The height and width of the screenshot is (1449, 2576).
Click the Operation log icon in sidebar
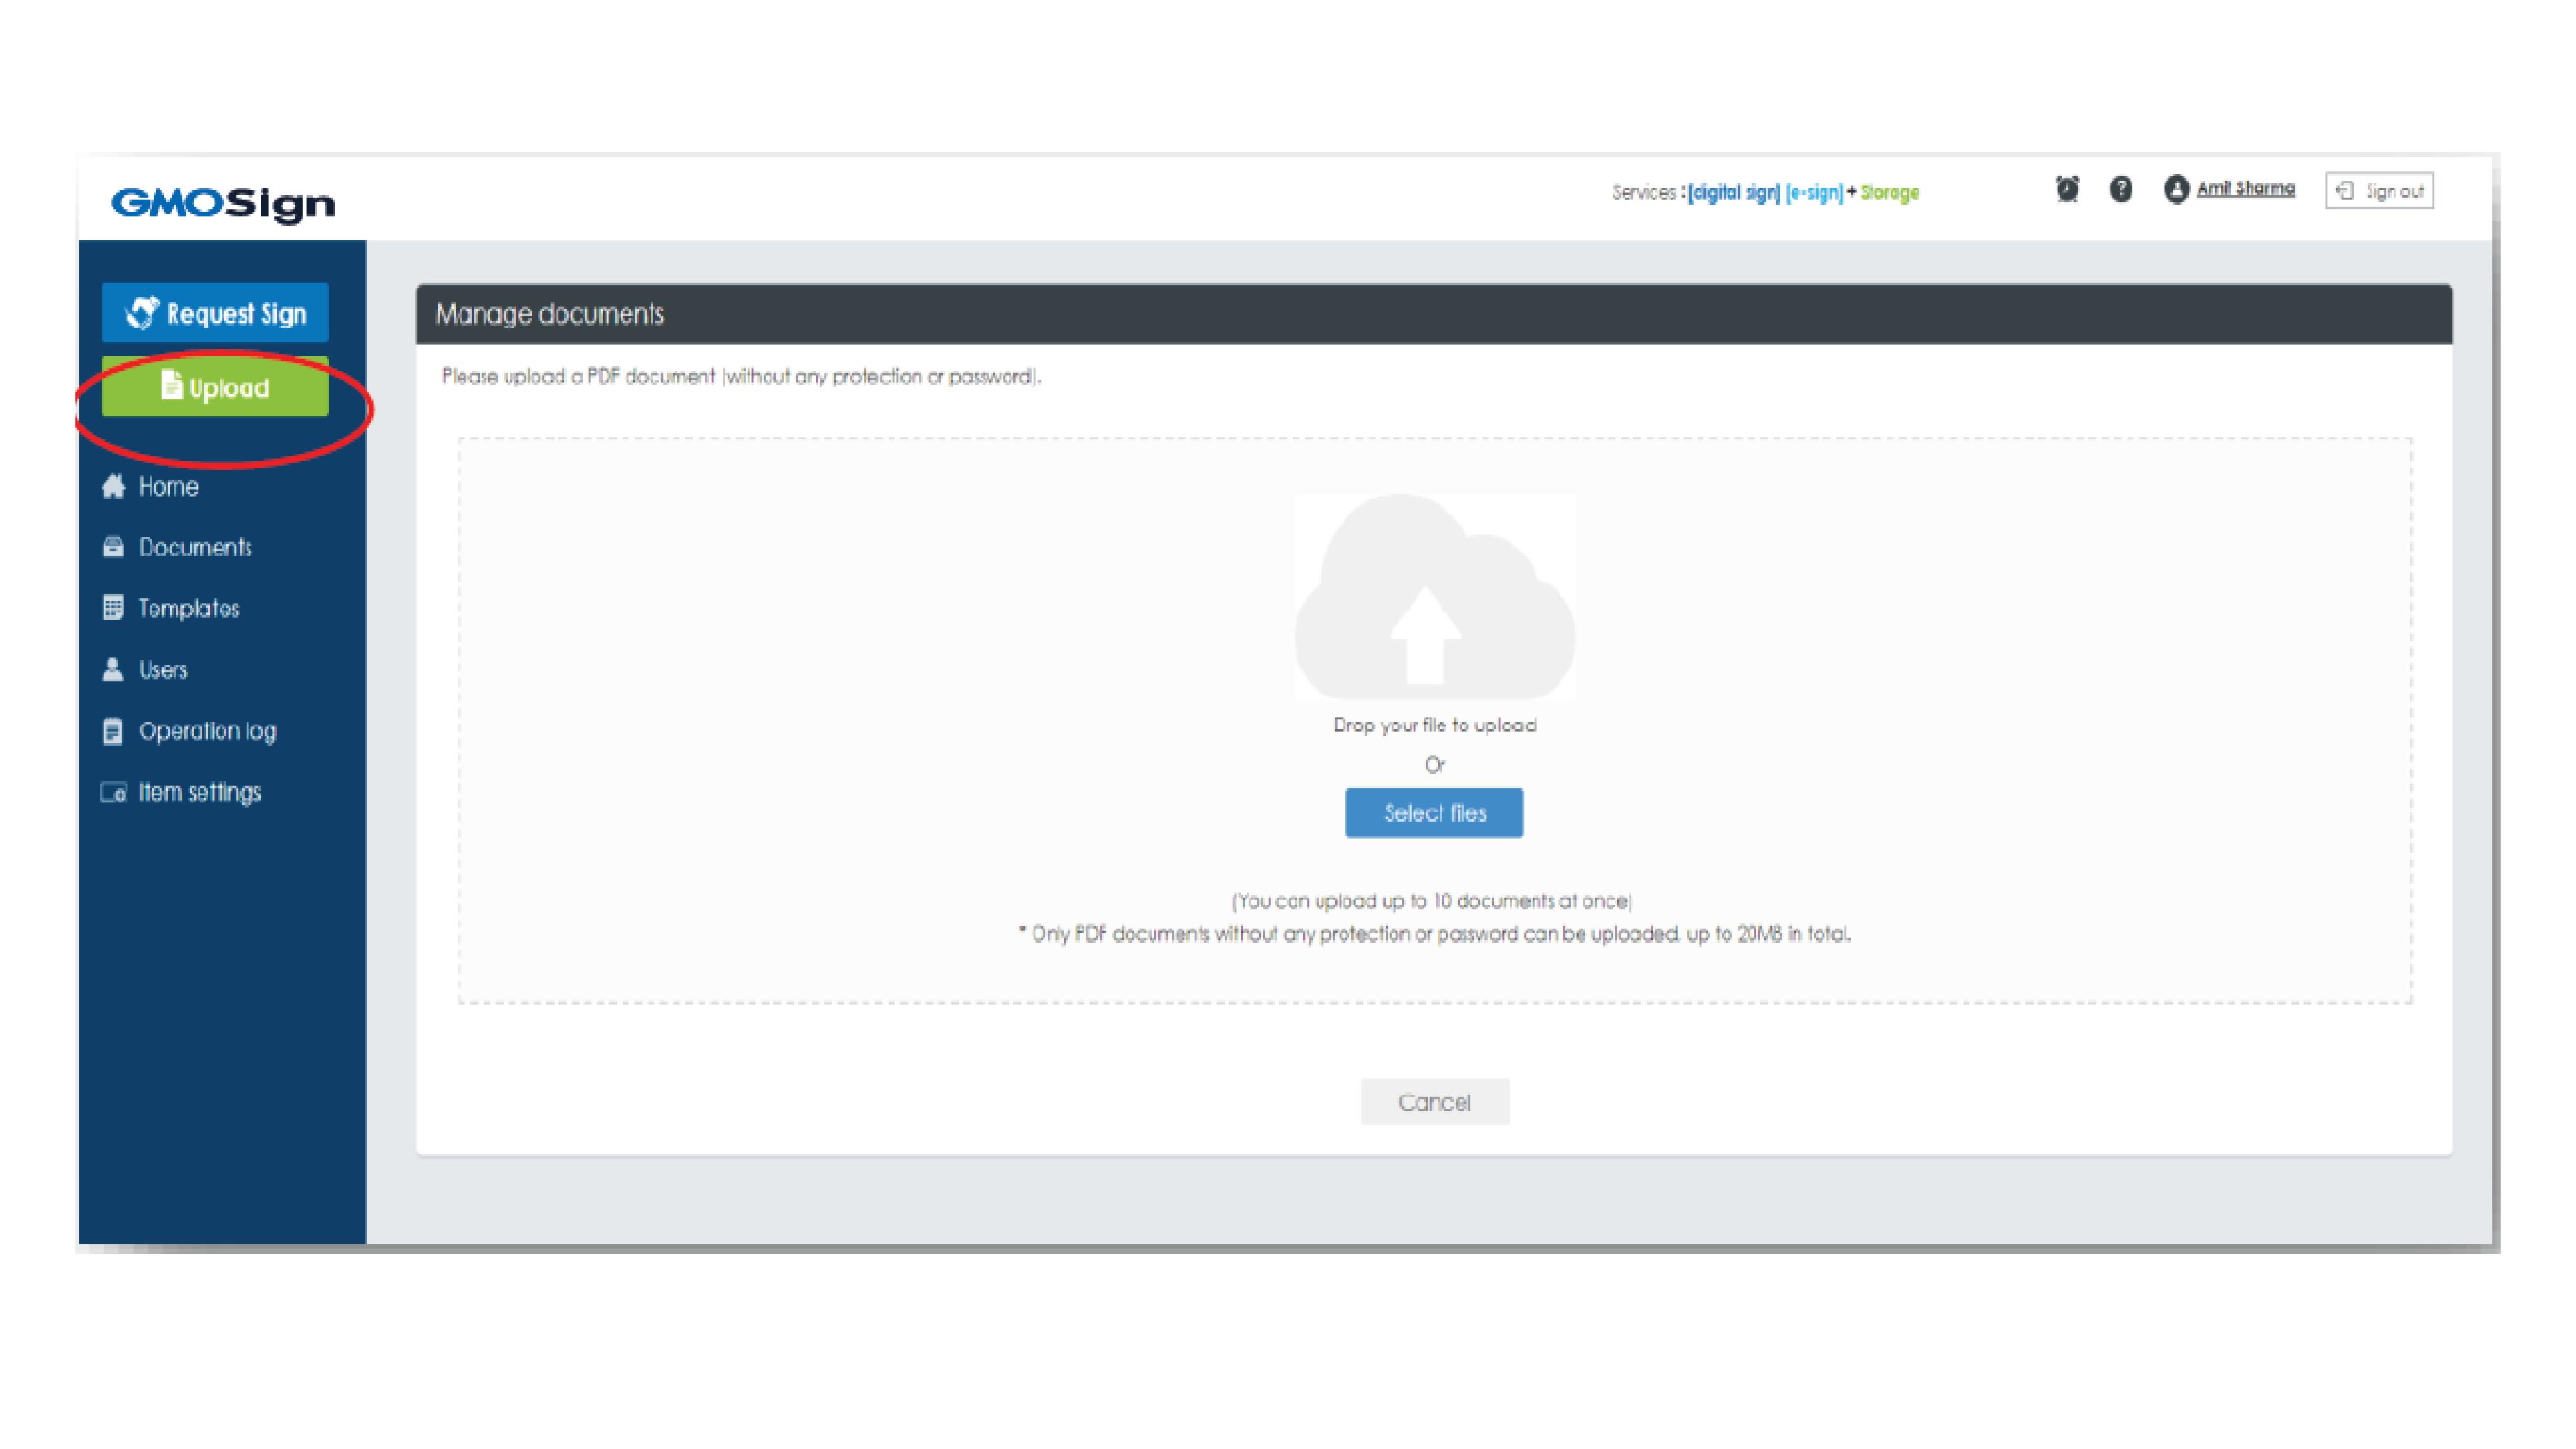click(x=113, y=731)
